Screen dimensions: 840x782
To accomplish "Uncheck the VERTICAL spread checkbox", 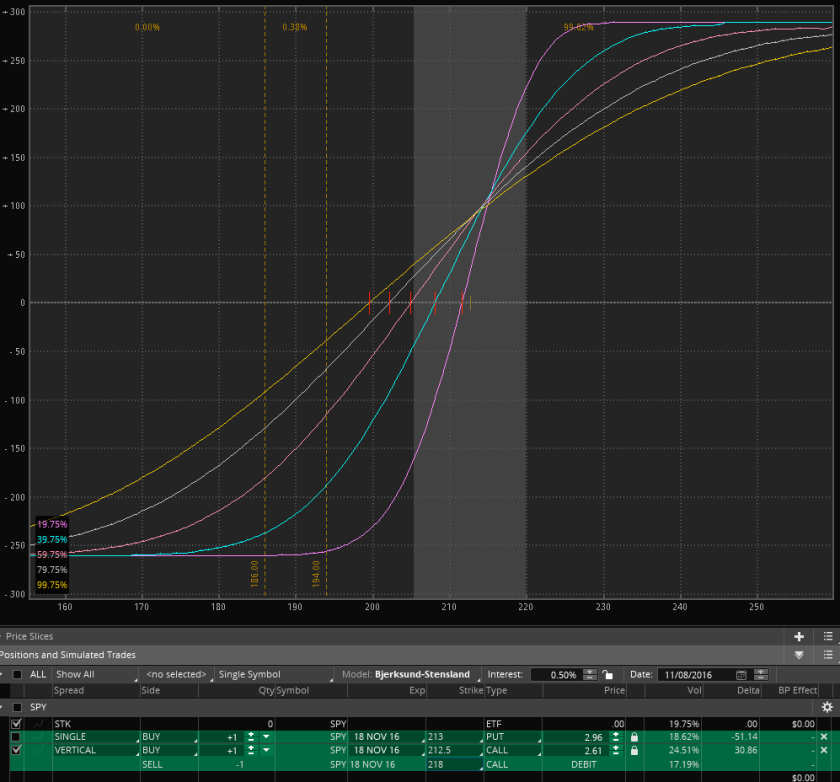I will [16, 750].
